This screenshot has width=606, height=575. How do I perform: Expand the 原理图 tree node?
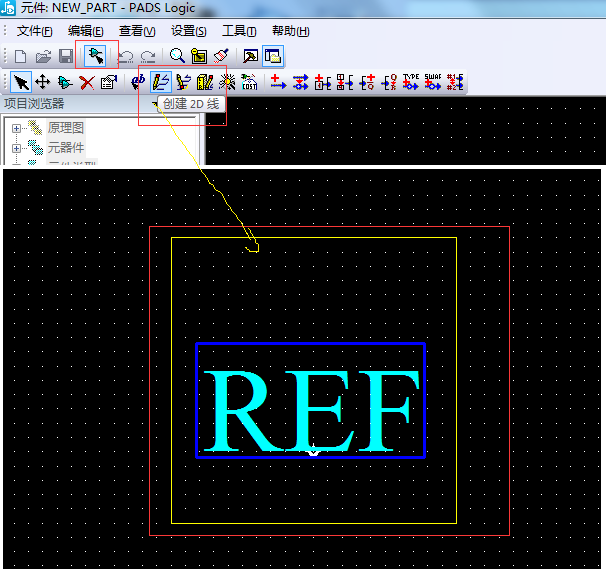tap(16, 128)
